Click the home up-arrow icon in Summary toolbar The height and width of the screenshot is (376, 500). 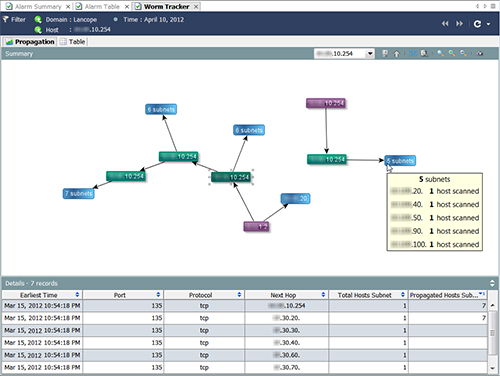pyautogui.click(x=396, y=53)
